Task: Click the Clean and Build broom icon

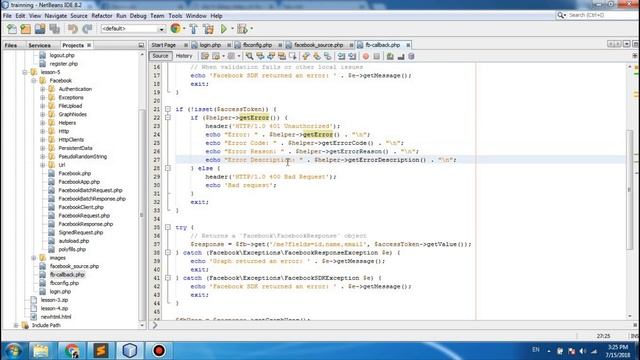Action: pyautogui.click(x=209, y=29)
